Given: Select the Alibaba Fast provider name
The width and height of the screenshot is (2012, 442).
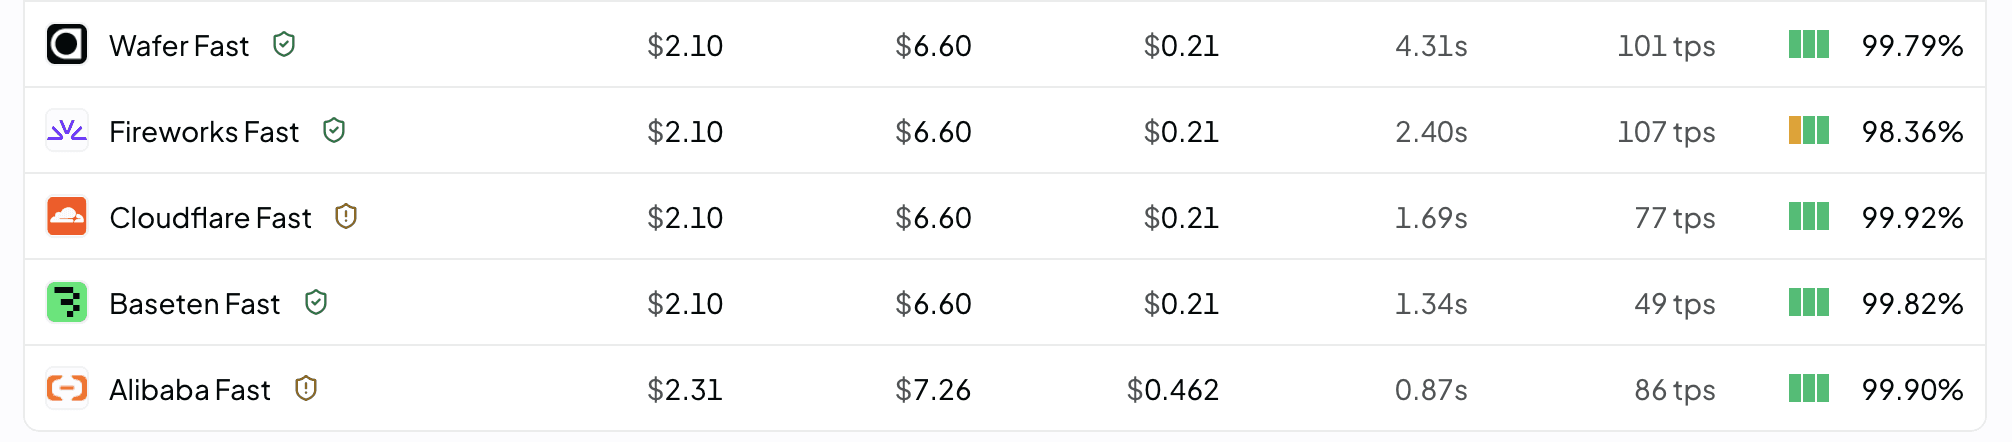Looking at the screenshot, I should 190,390.
